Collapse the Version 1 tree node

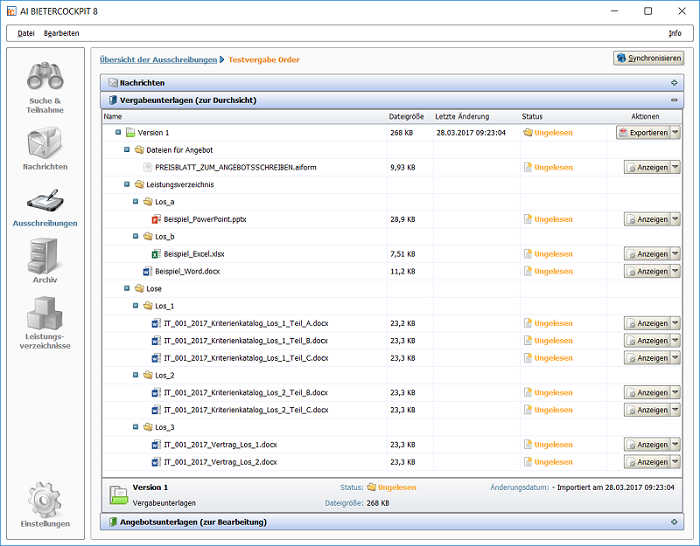[x=118, y=132]
